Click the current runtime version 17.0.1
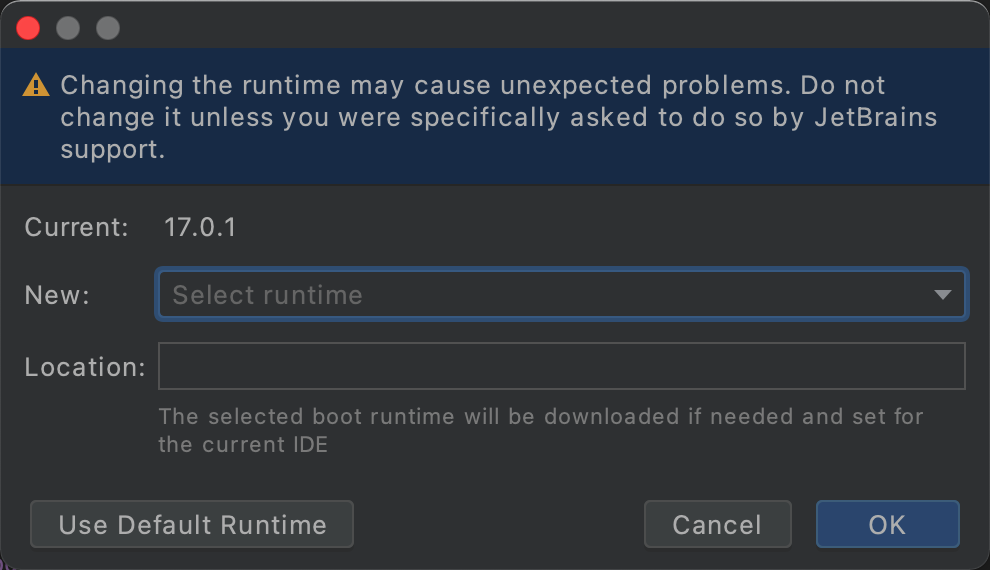990x570 pixels. point(200,227)
